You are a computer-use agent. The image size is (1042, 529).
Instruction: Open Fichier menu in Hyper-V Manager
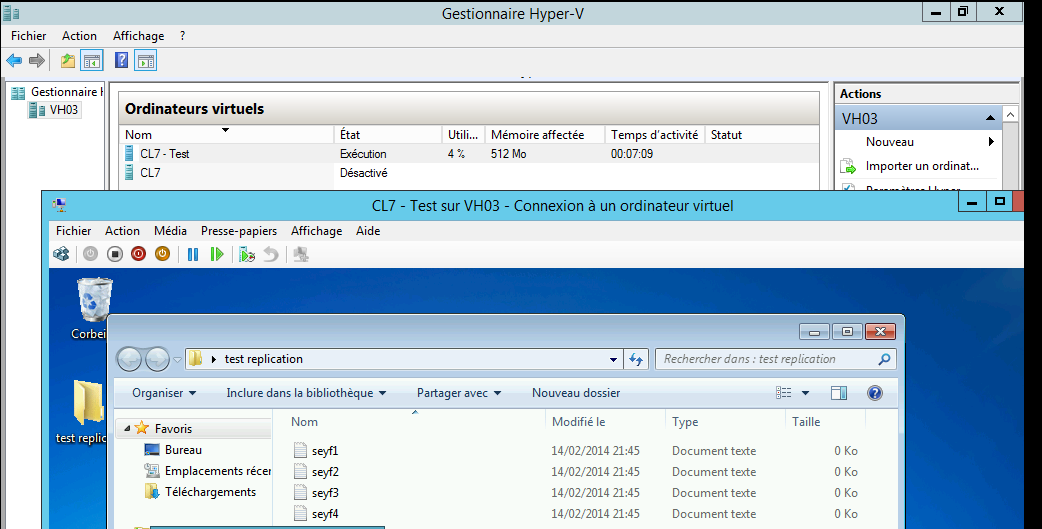click(29, 36)
